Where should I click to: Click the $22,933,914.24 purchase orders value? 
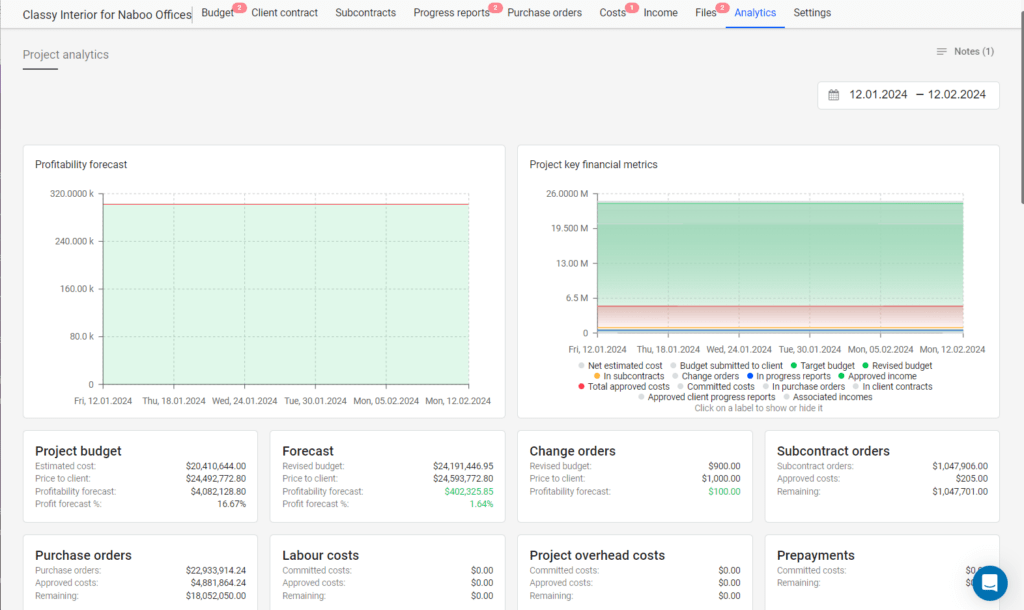pos(216,571)
